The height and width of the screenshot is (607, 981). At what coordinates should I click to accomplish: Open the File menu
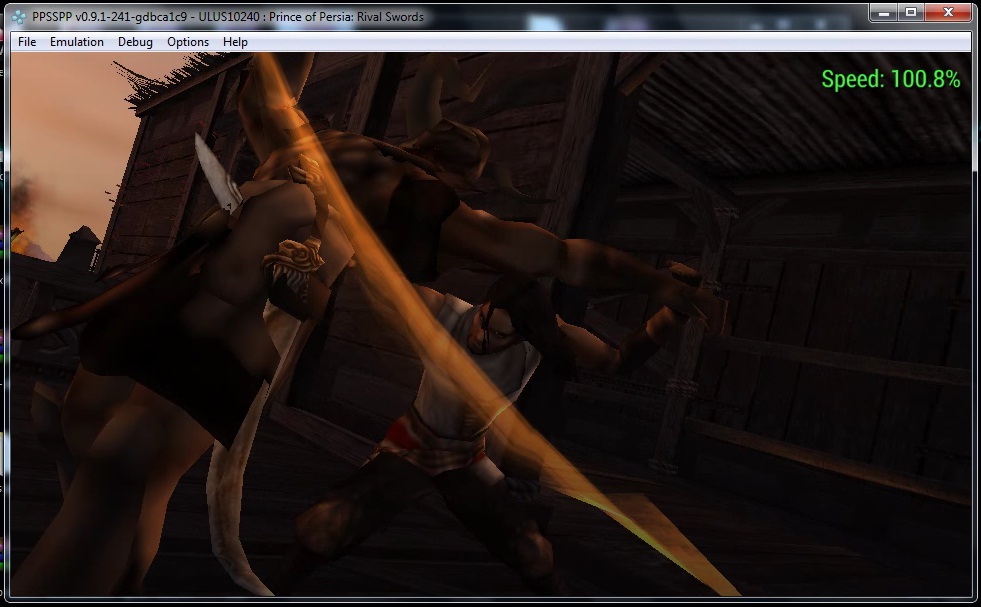[27, 42]
